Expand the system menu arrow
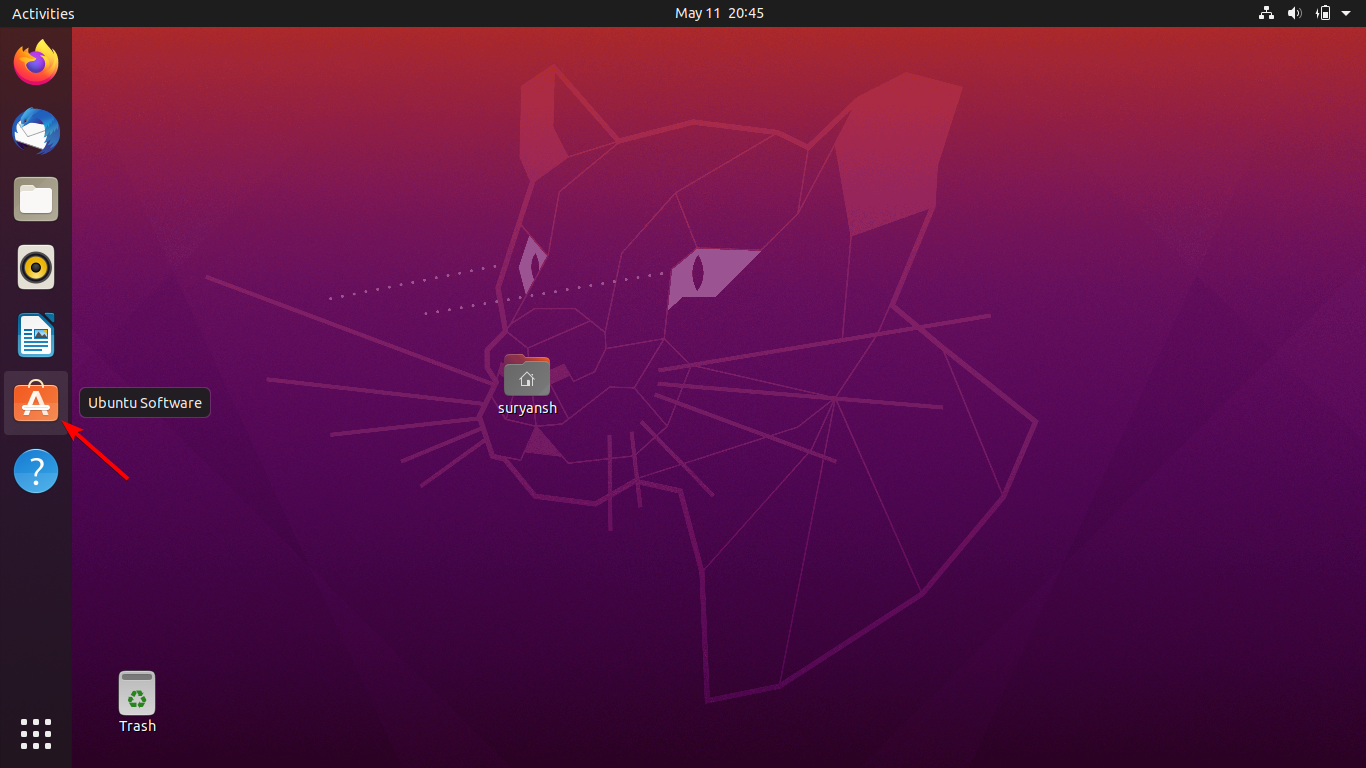 tap(1346, 13)
